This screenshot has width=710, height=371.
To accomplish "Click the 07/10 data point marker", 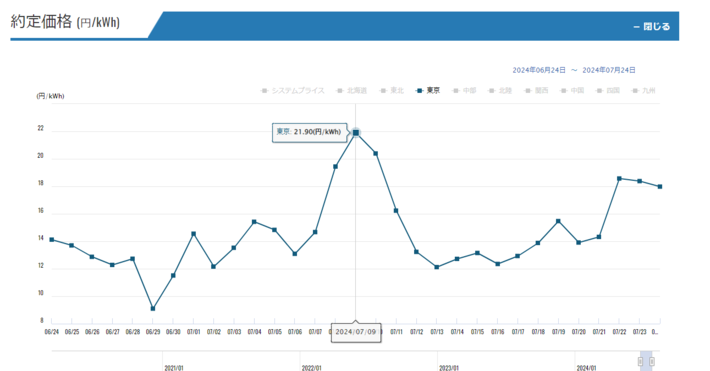I will point(376,154).
